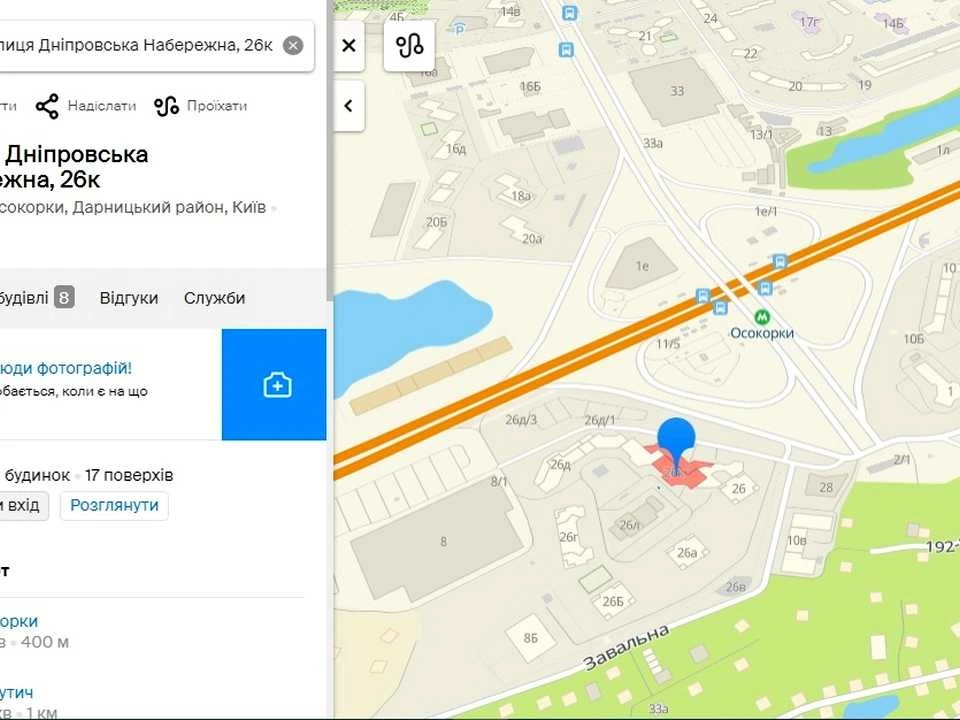Click the building labeled 1е

[x=642, y=266]
